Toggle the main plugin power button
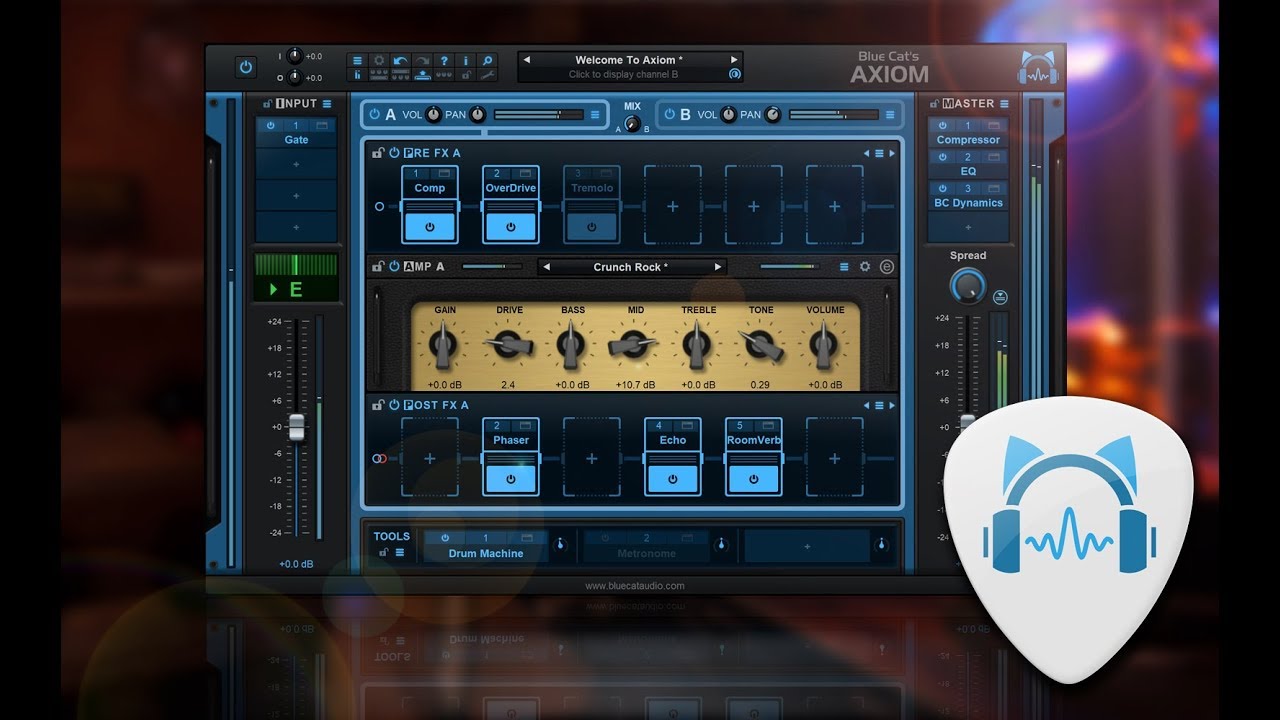This screenshot has height=720, width=1280. (x=246, y=67)
